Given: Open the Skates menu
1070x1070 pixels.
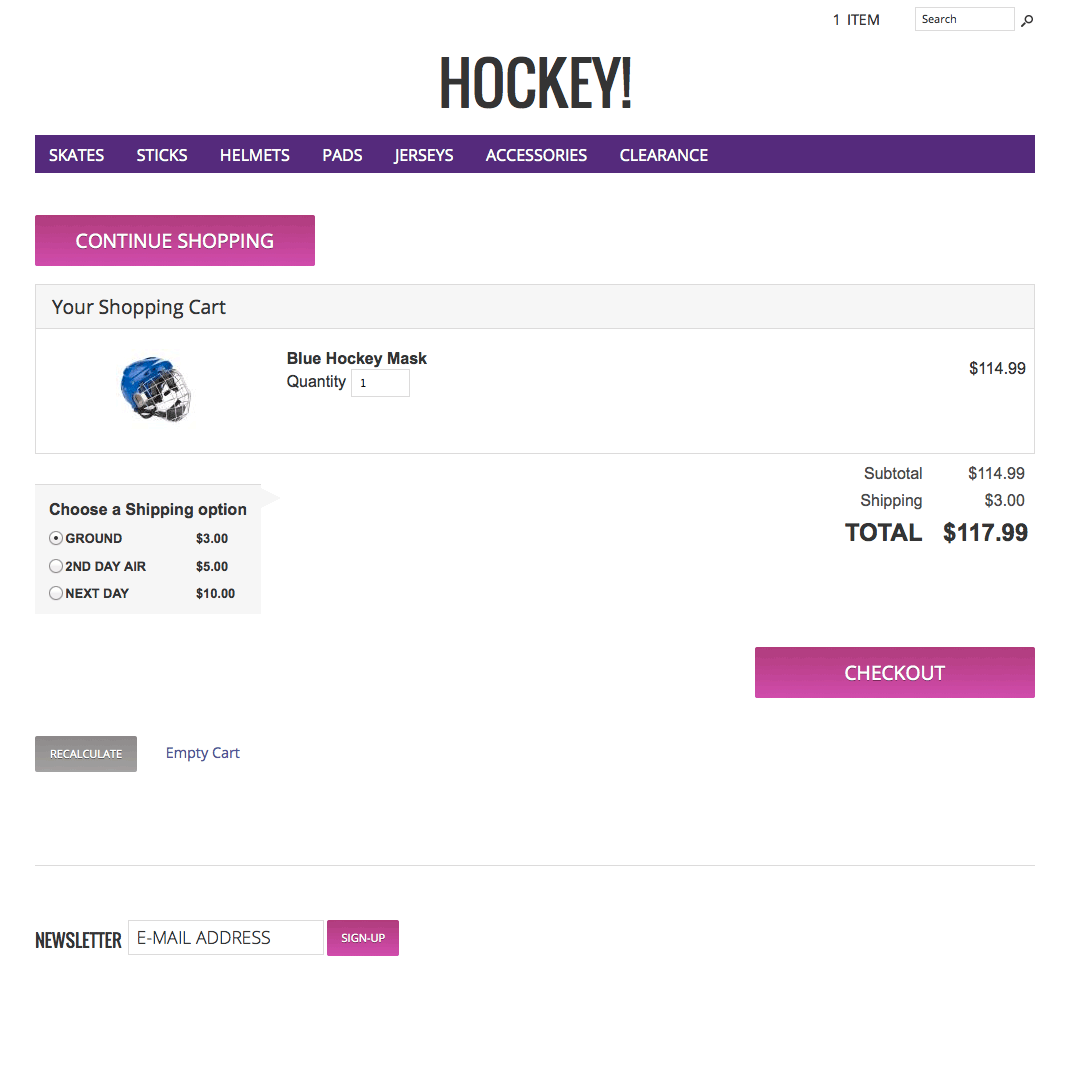Looking at the screenshot, I should (77, 155).
